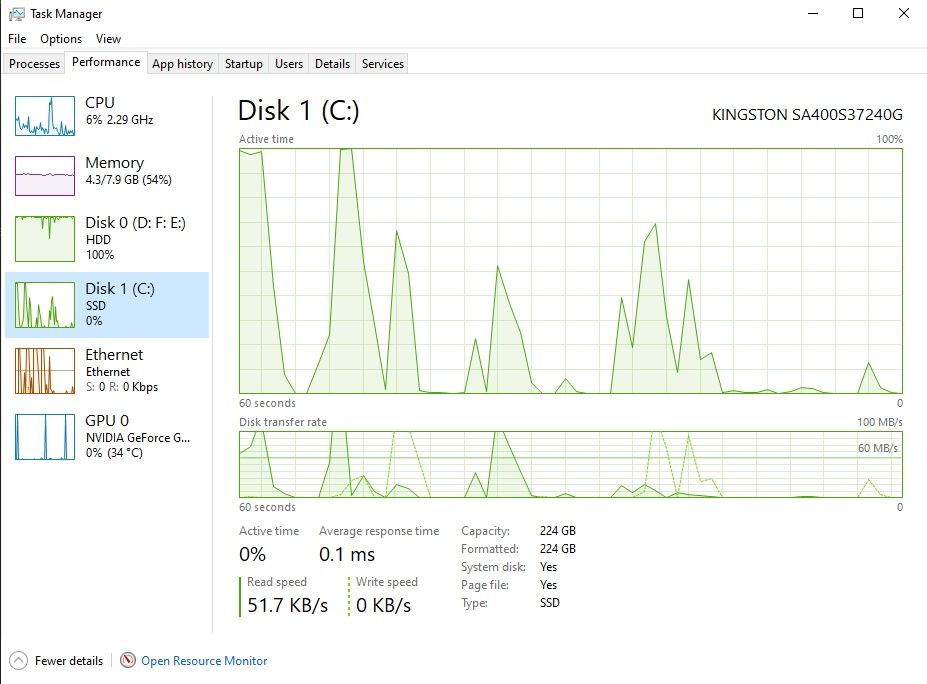The width and height of the screenshot is (927, 684).
Task: Click the Ethernet S: 0 R: 0 Kbps text
Action: click(x=122, y=387)
